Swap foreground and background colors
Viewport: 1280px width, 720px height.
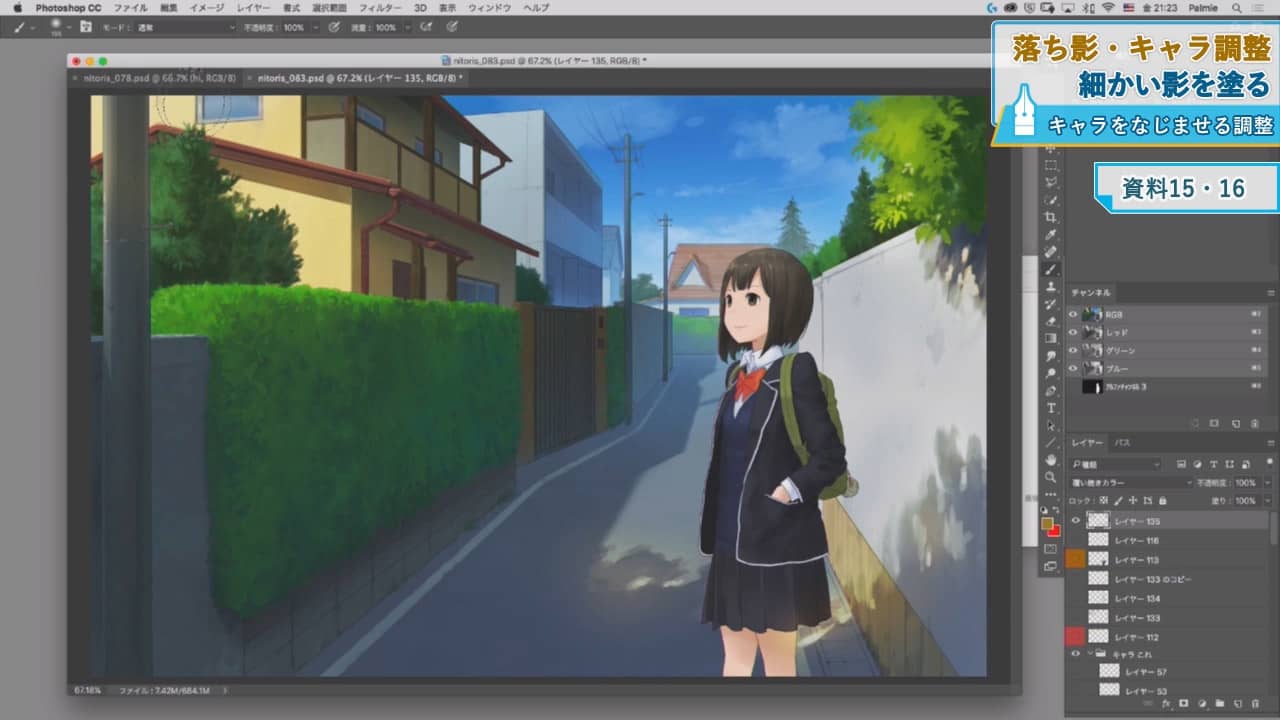point(1057,510)
